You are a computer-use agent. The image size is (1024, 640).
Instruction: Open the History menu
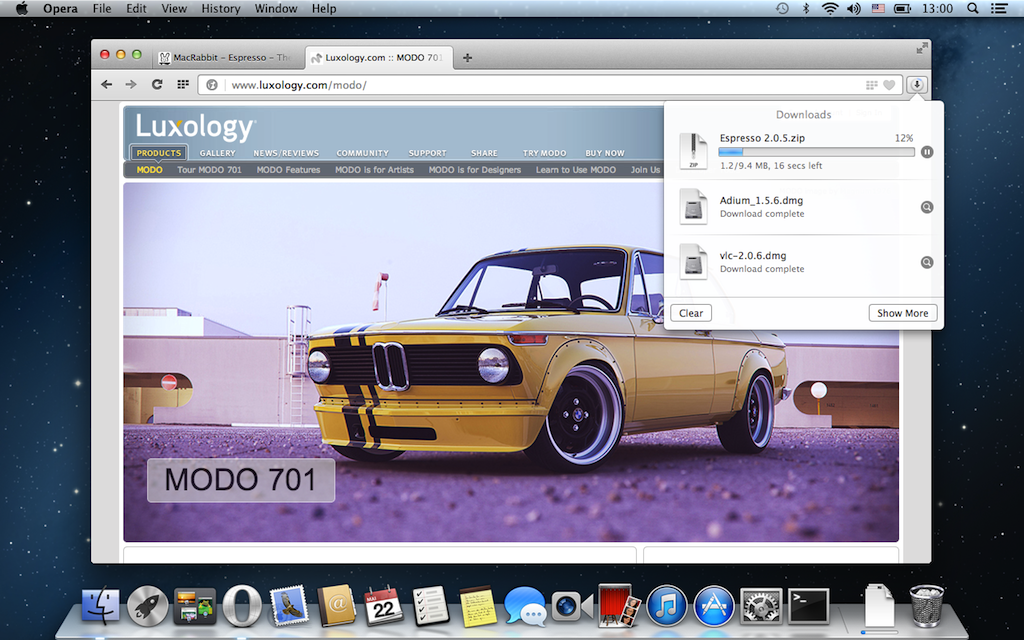tap(220, 9)
